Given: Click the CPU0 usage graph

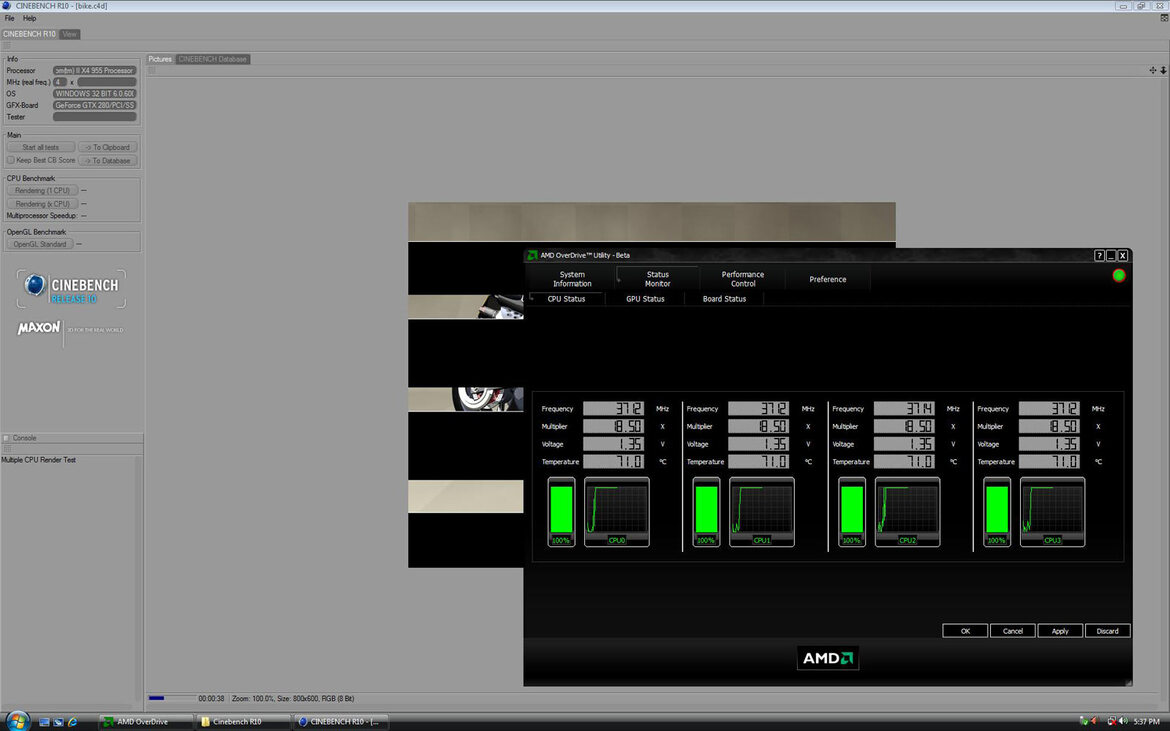Looking at the screenshot, I should (616, 512).
